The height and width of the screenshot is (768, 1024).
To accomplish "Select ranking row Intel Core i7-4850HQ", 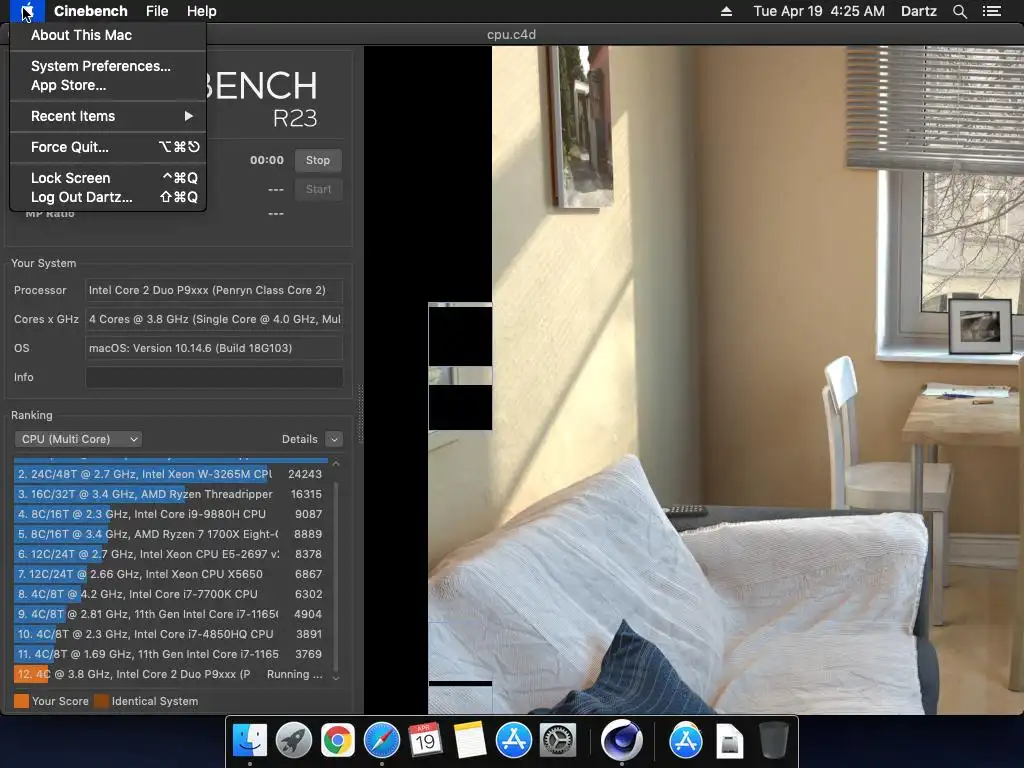I will pyautogui.click(x=169, y=634).
